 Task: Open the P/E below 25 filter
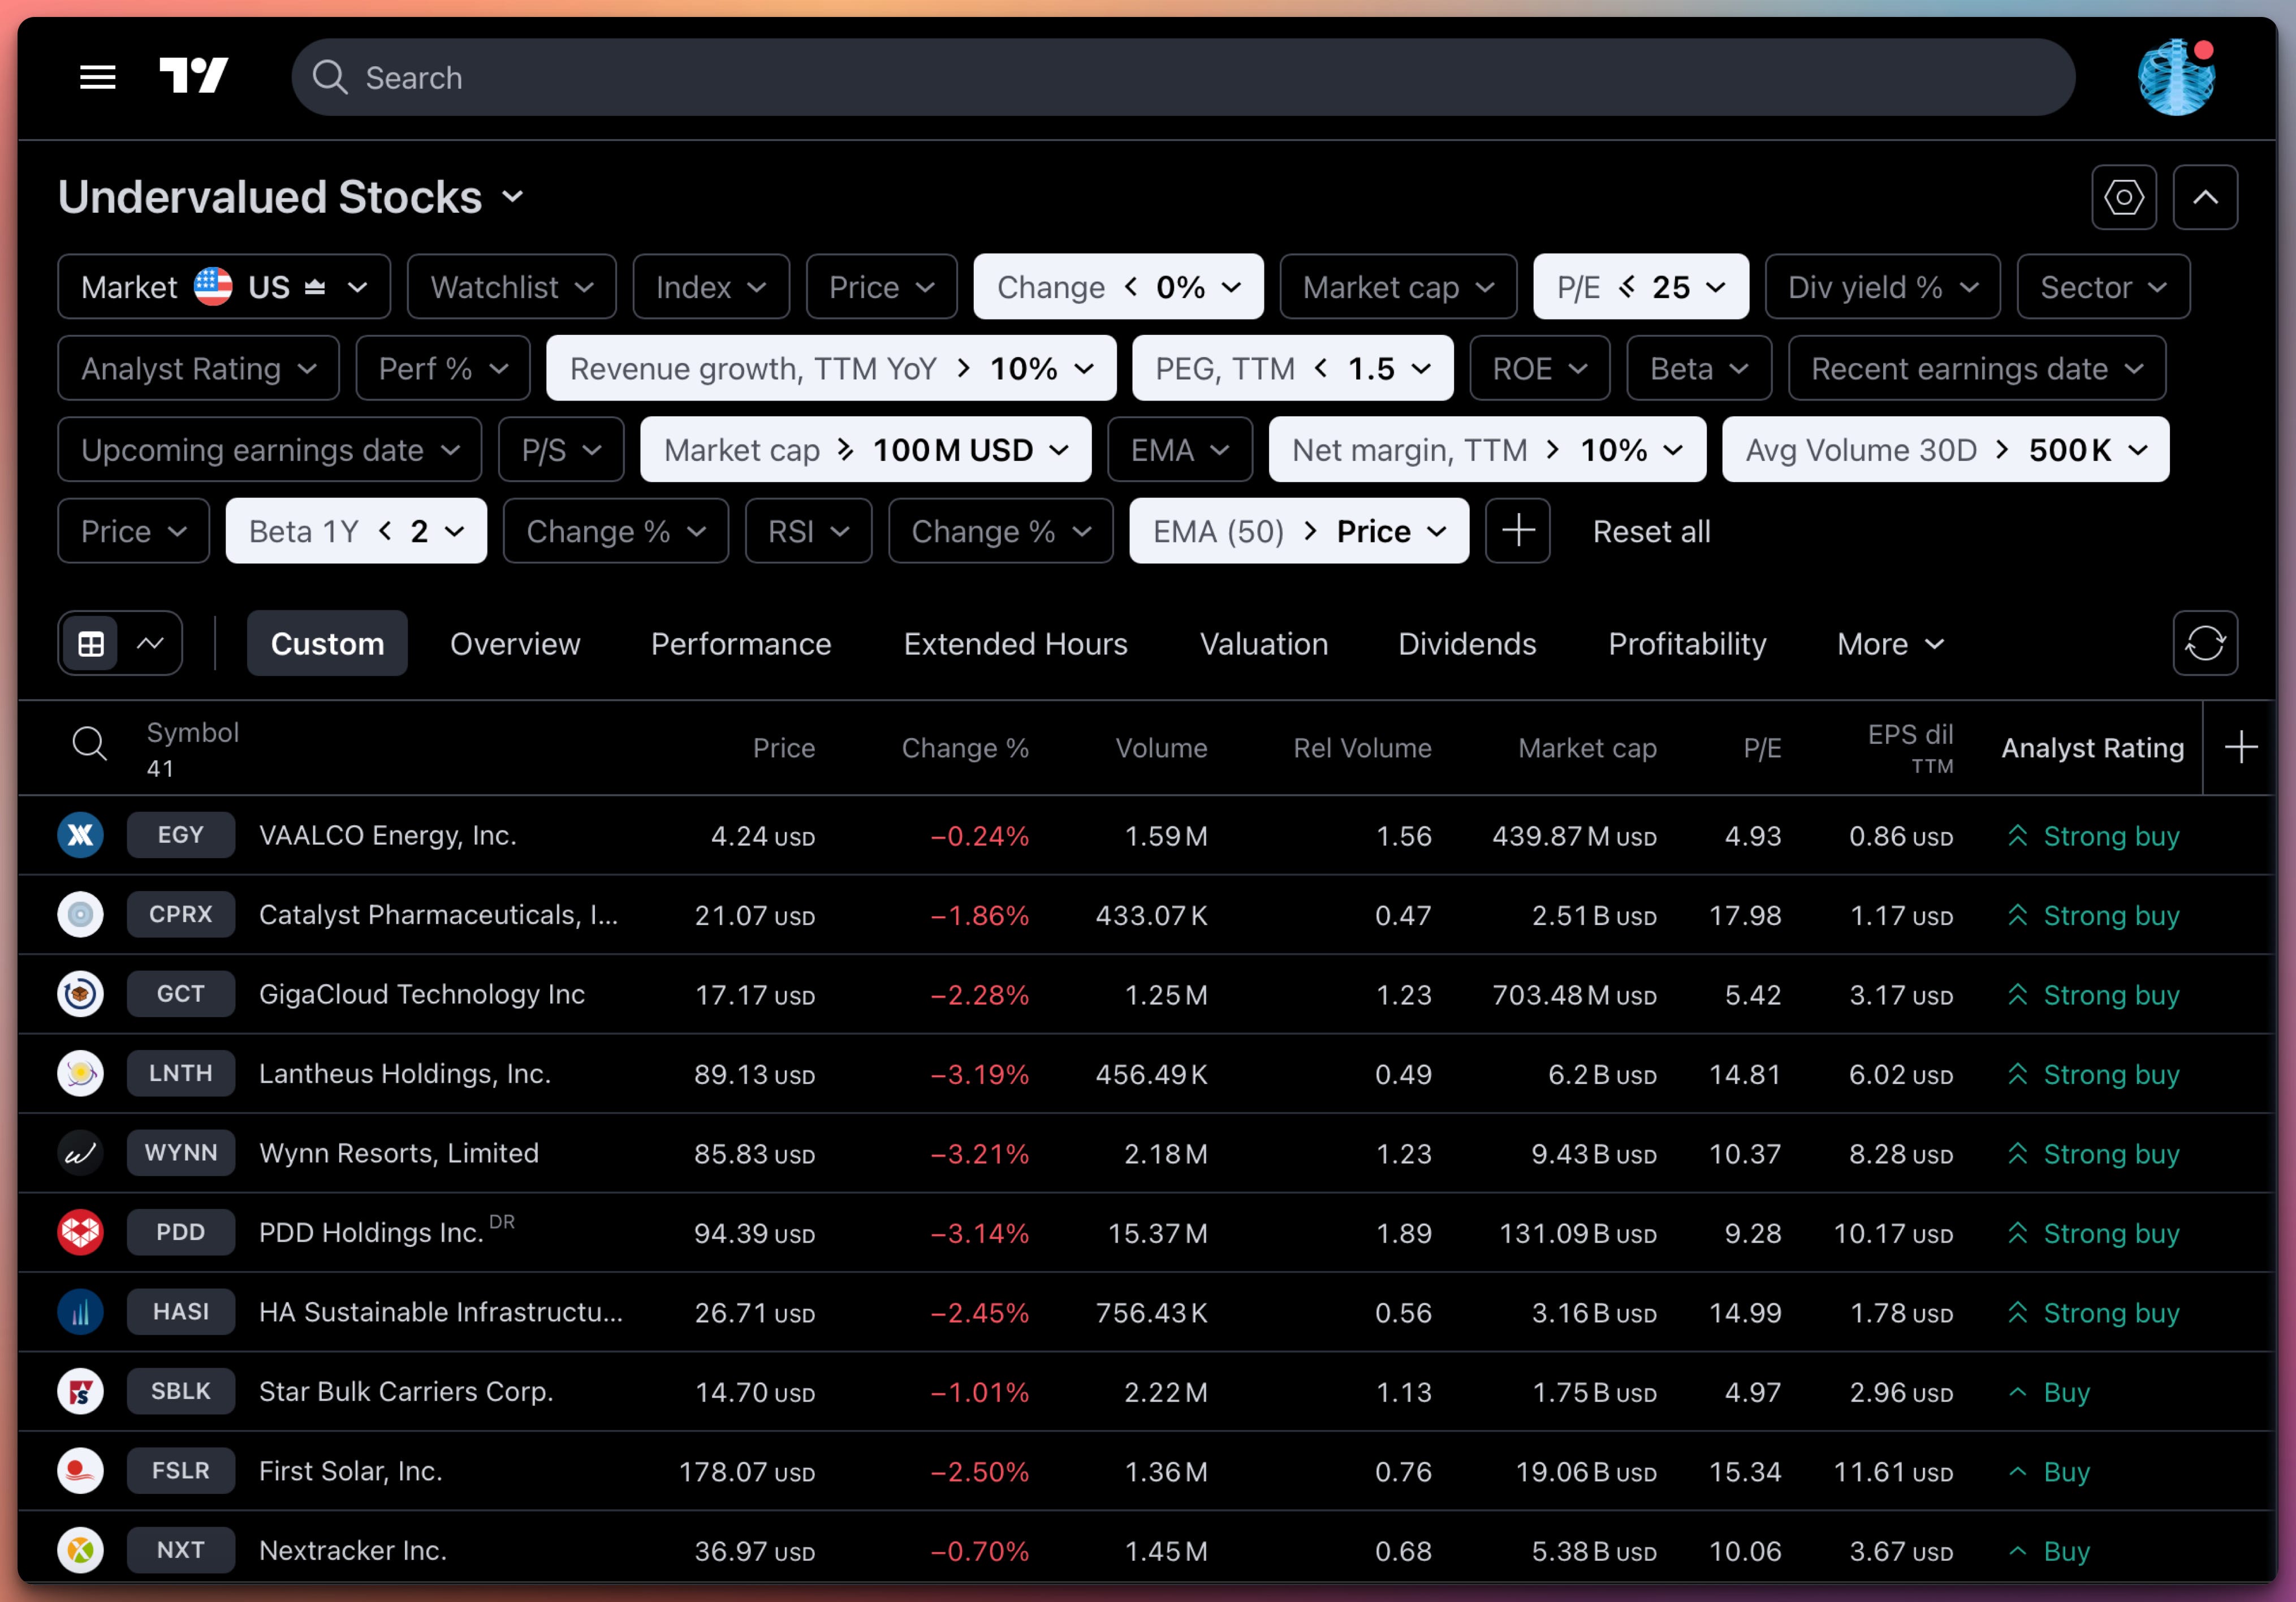1640,287
